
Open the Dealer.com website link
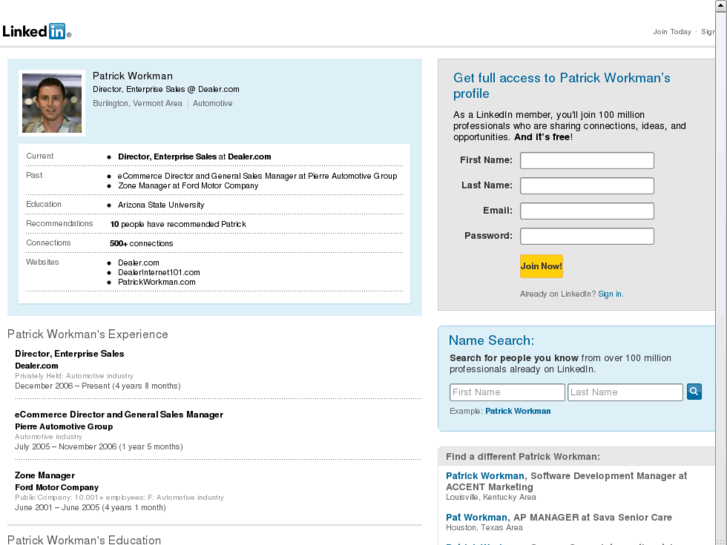click(138, 263)
